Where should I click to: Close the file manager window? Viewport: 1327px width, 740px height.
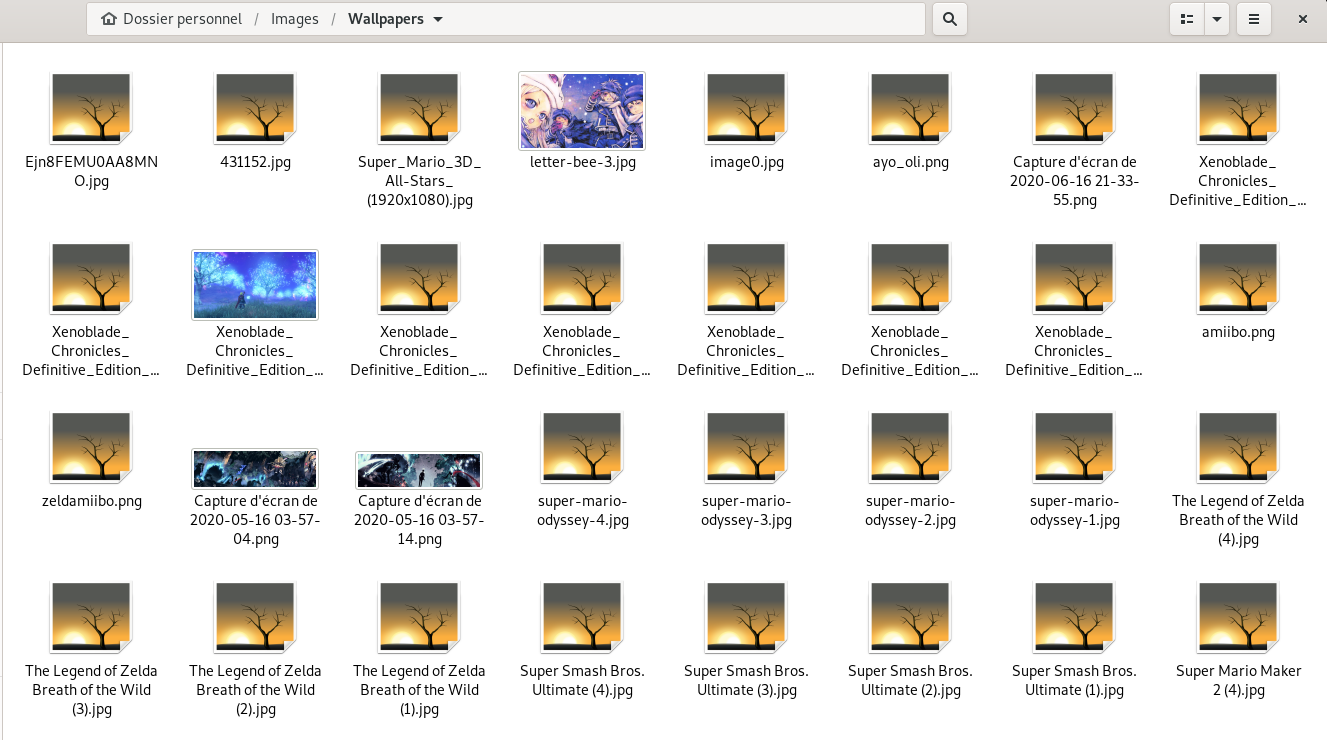click(1303, 19)
